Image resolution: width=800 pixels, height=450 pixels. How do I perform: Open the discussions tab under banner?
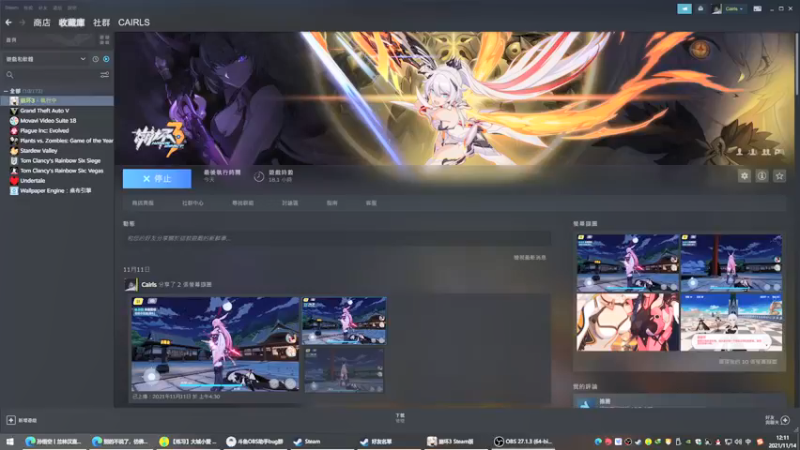tap(290, 203)
